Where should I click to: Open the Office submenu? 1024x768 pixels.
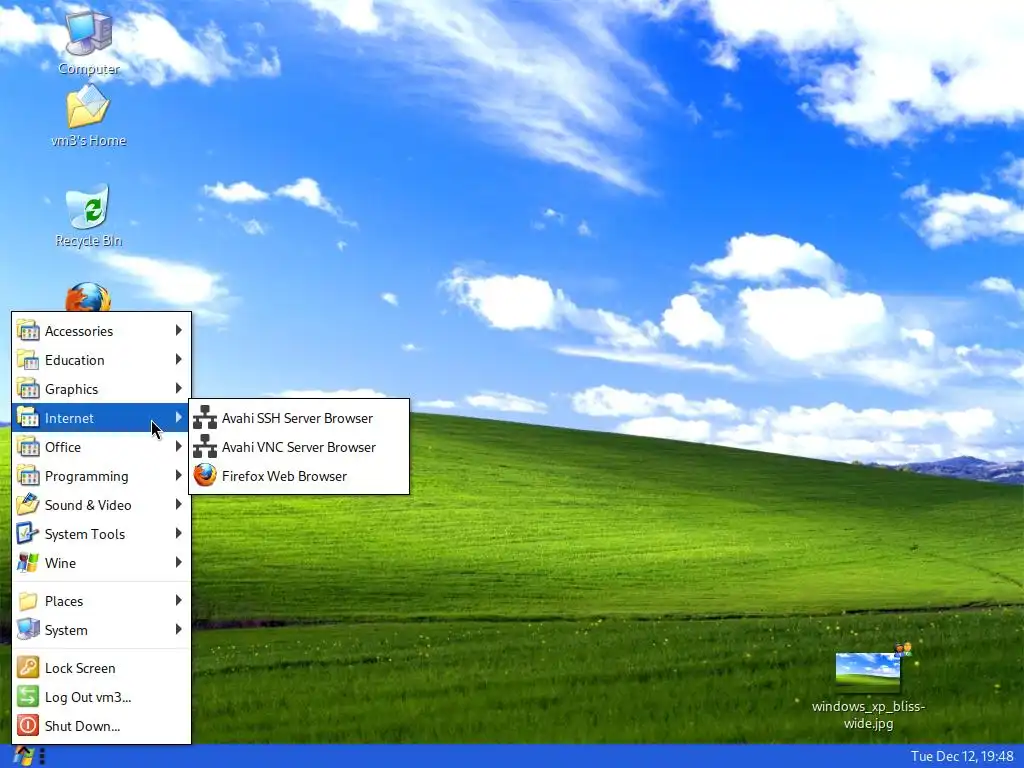click(x=101, y=447)
